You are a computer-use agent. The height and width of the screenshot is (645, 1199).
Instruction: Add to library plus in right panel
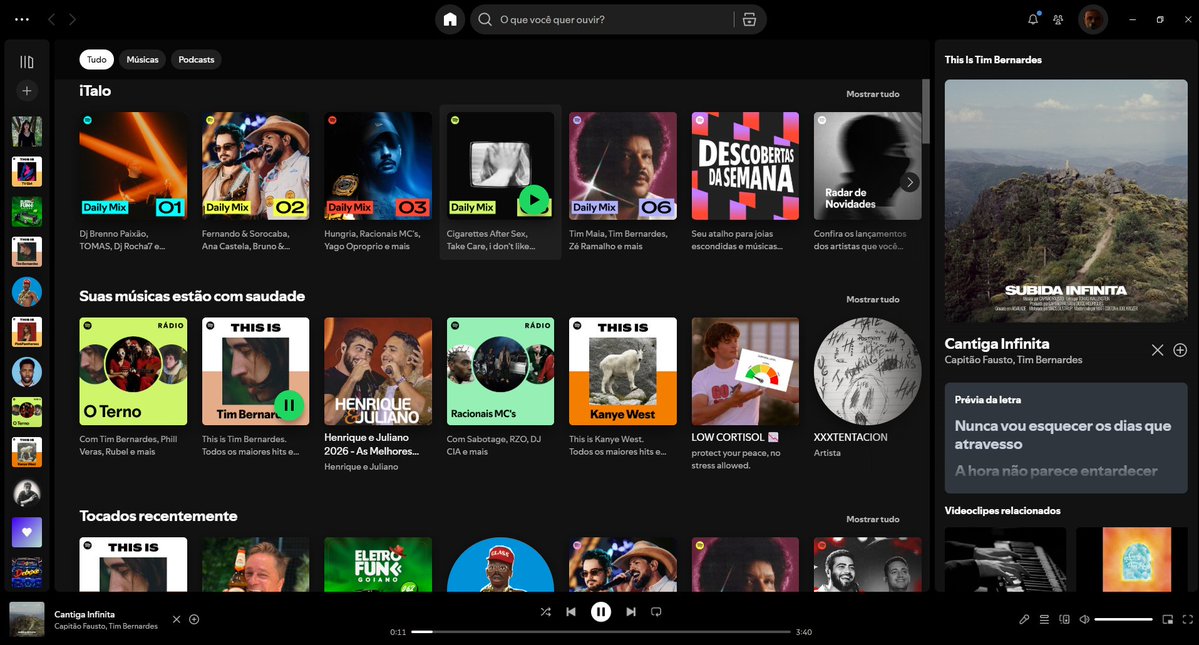tap(1180, 350)
